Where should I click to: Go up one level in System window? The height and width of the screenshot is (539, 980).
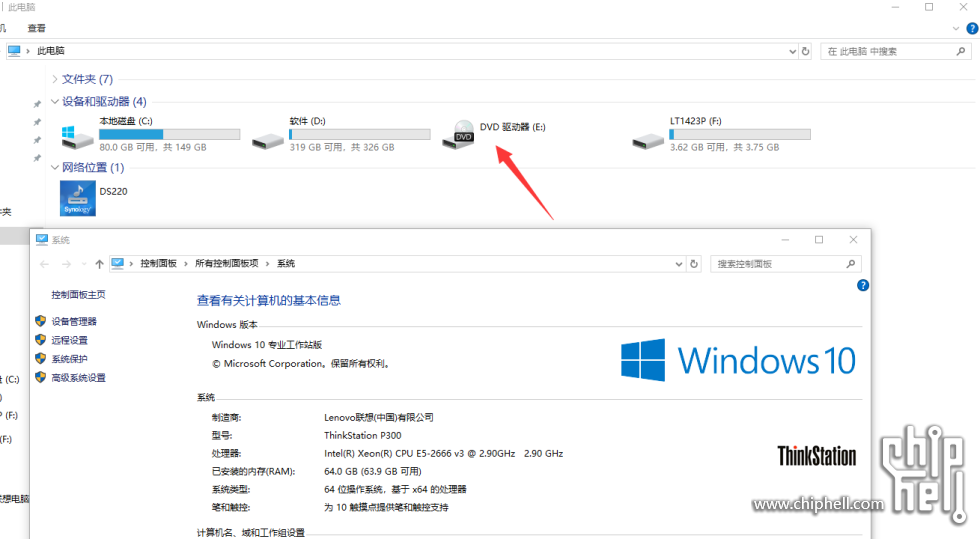[x=99, y=264]
